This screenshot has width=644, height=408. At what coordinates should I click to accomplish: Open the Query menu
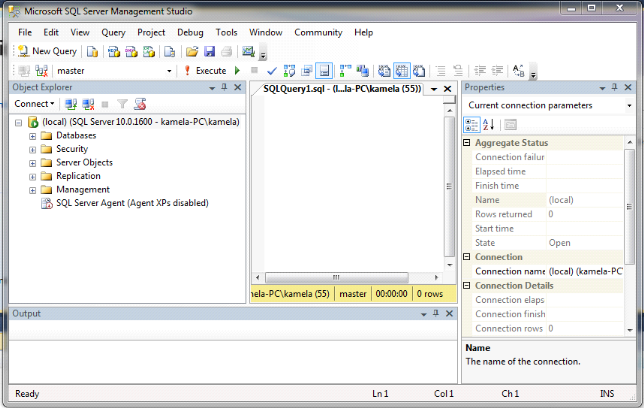point(112,32)
